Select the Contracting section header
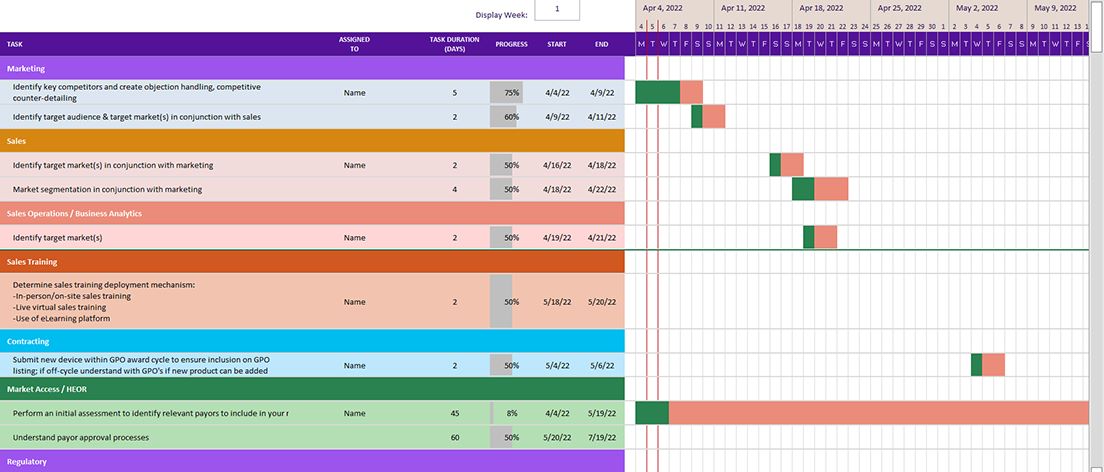1104x472 pixels. click(312, 341)
